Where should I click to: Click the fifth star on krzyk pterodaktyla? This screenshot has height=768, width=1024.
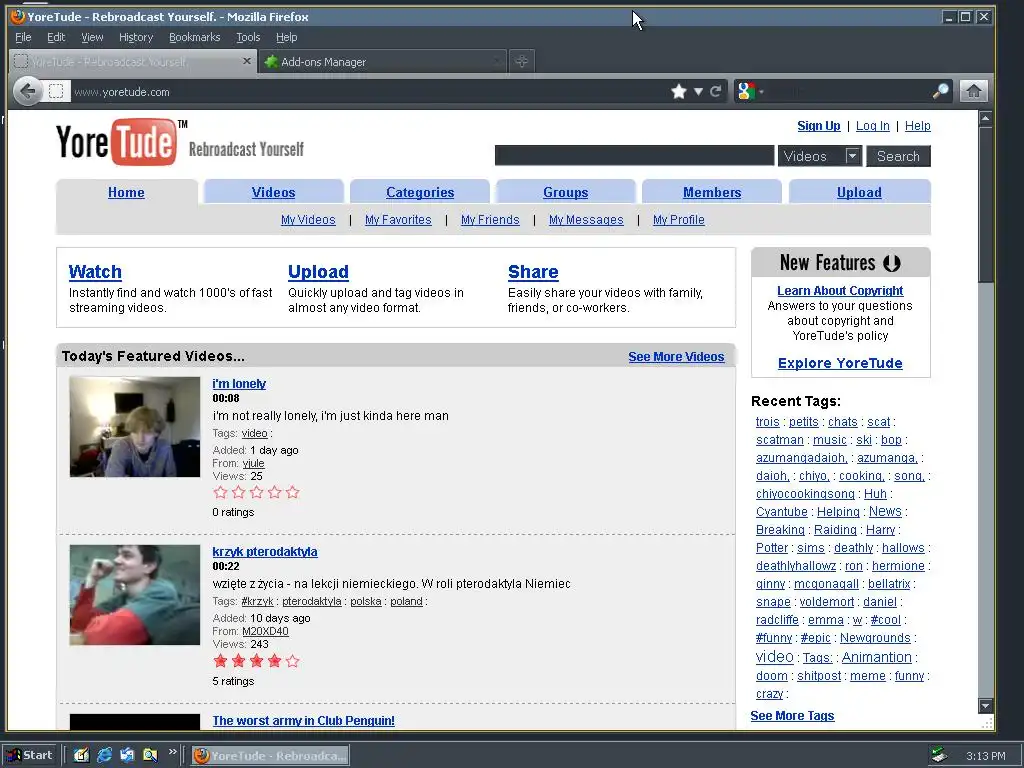click(293, 661)
